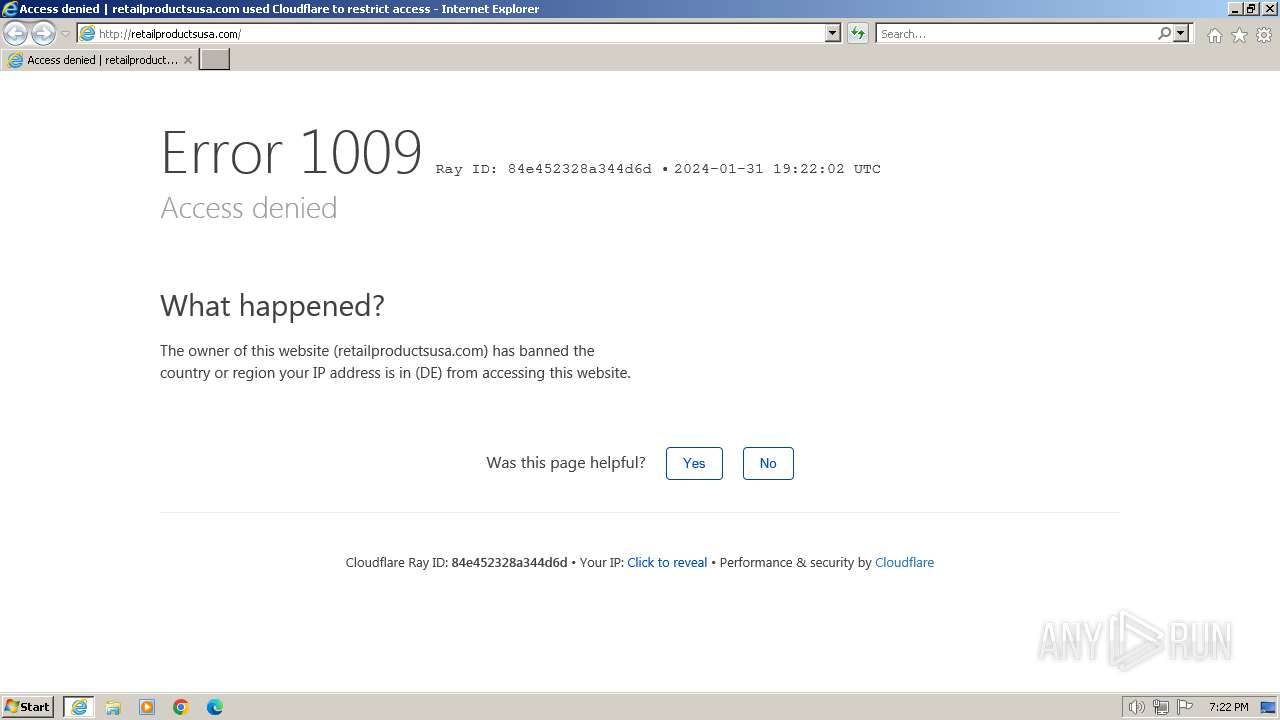Open the Home icon
This screenshot has width=1280, height=720.
(1214, 35)
